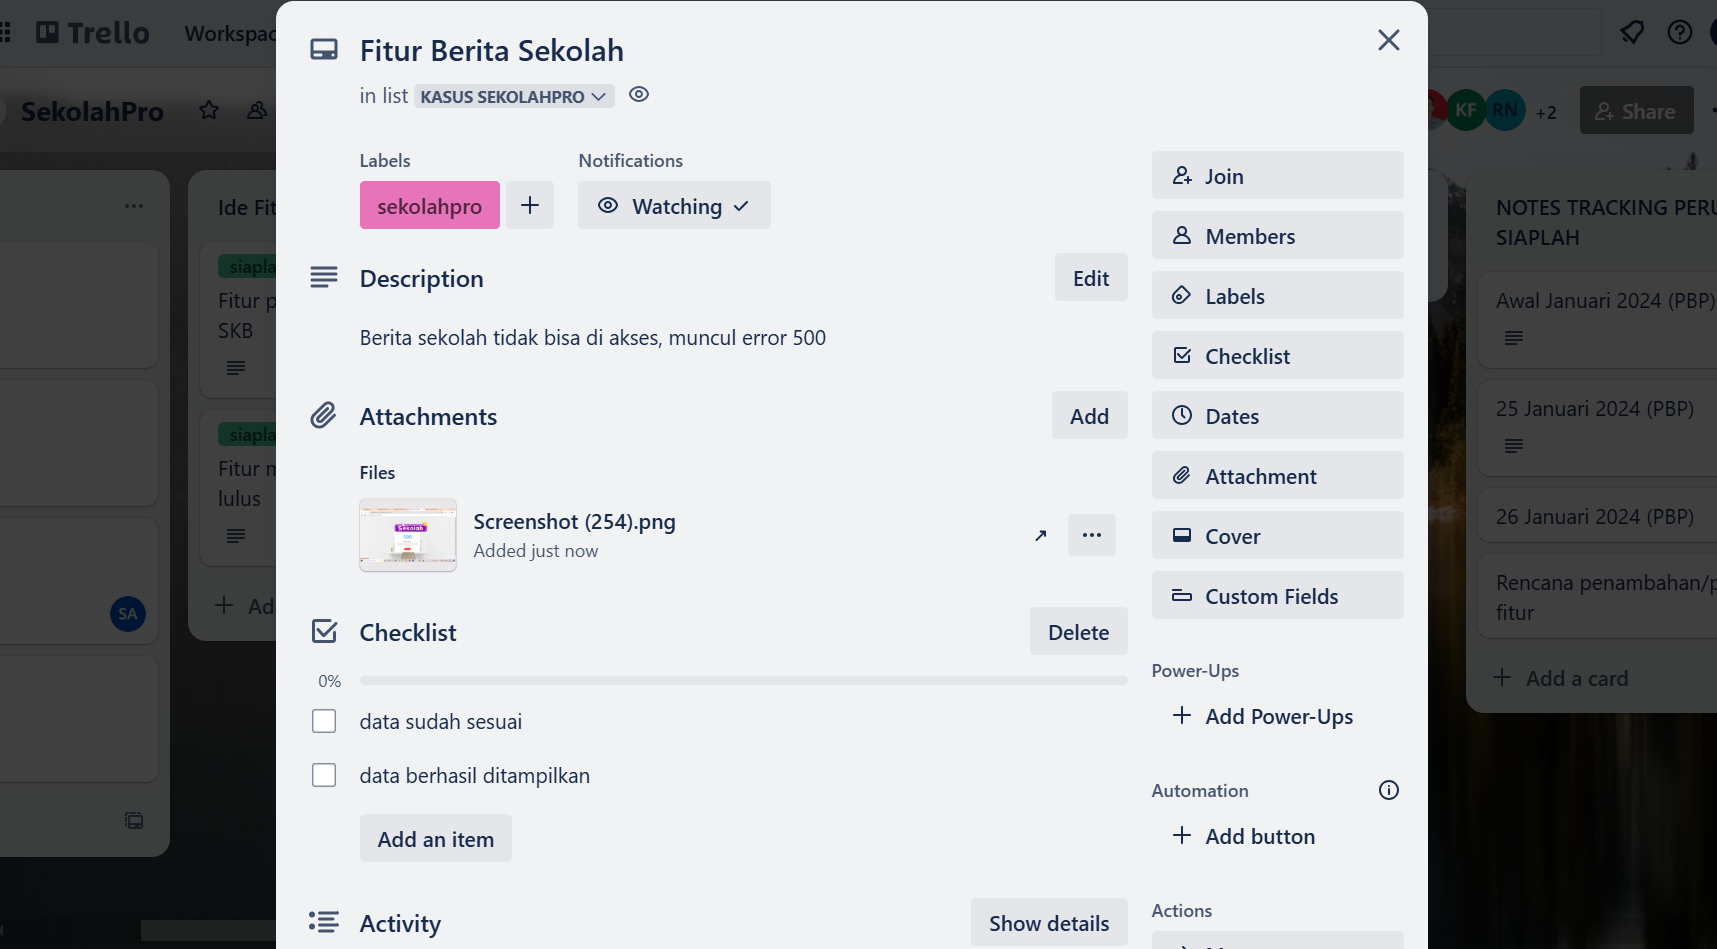Check the 'data sudah sesuai' item
This screenshot has height=949, width=1717.
[324, 722]
